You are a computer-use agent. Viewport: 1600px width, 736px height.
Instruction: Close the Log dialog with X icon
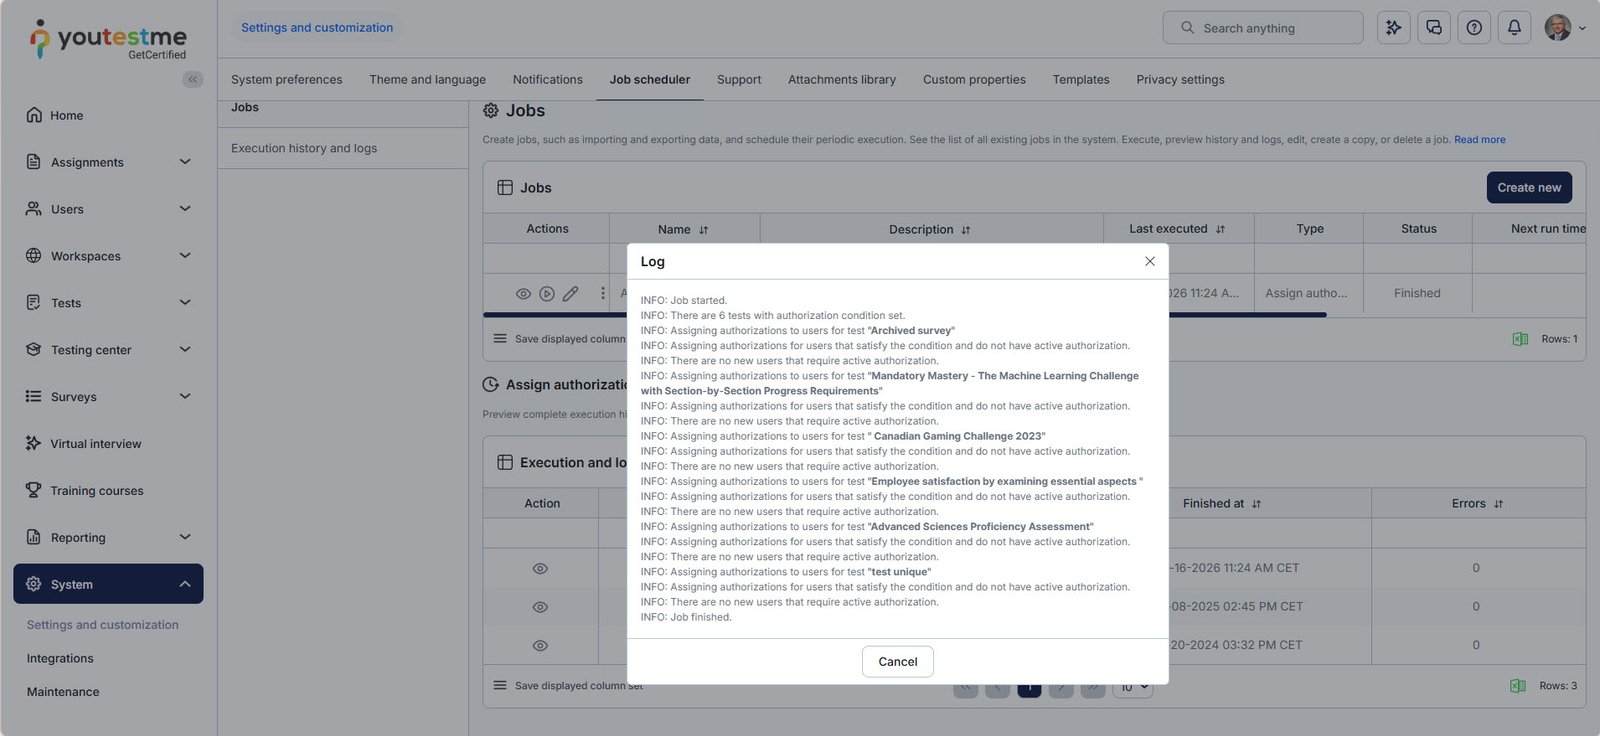pyautogui.click(x=1150, y=261)
